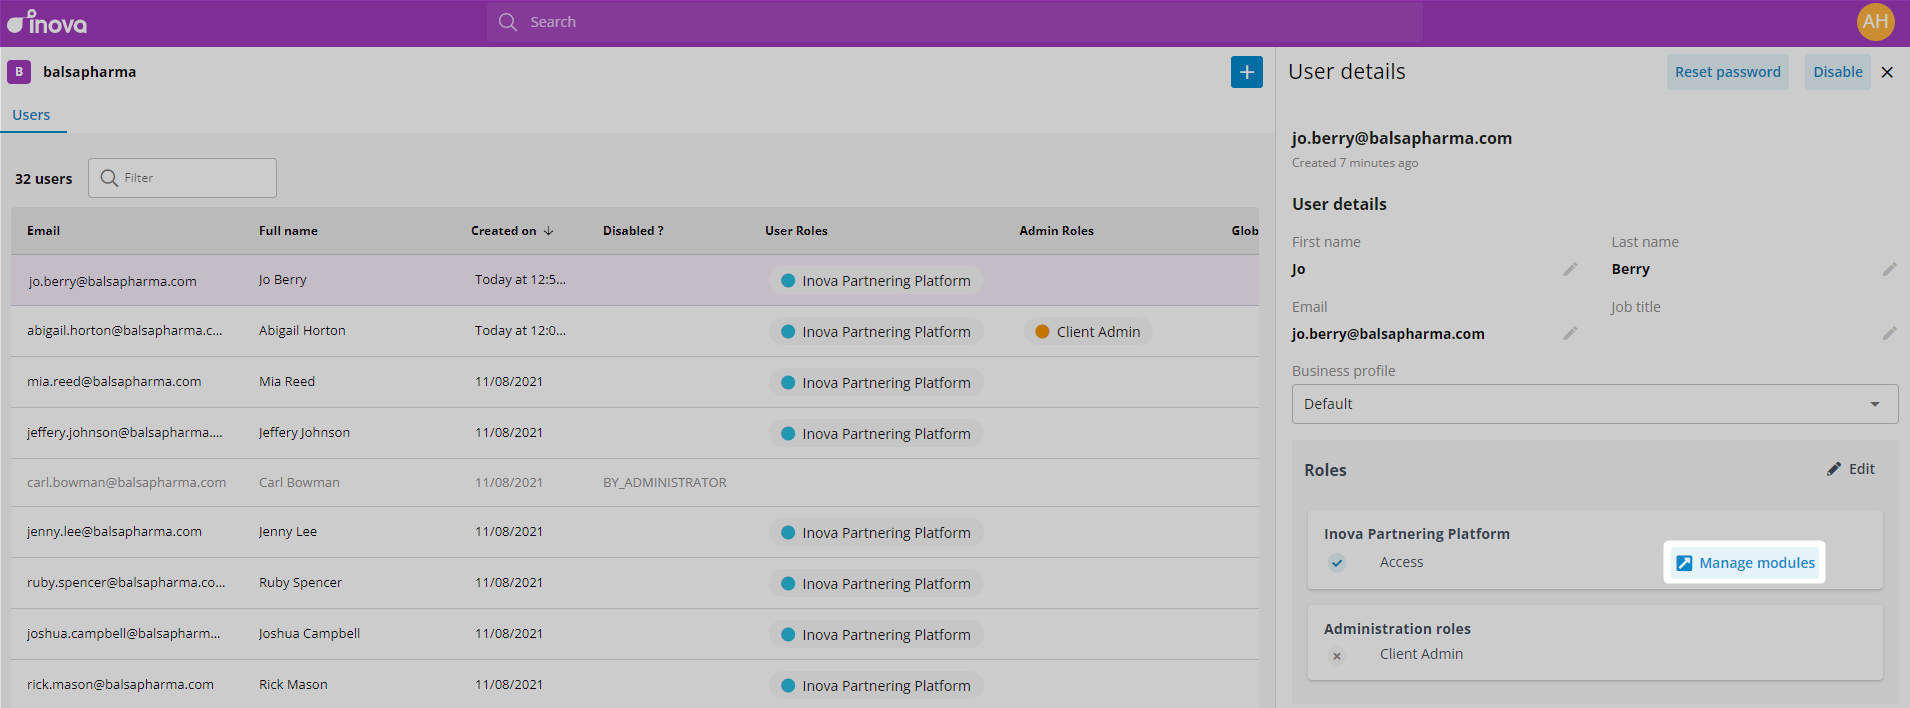Click the User Roles column header

[x=796, y=231]
